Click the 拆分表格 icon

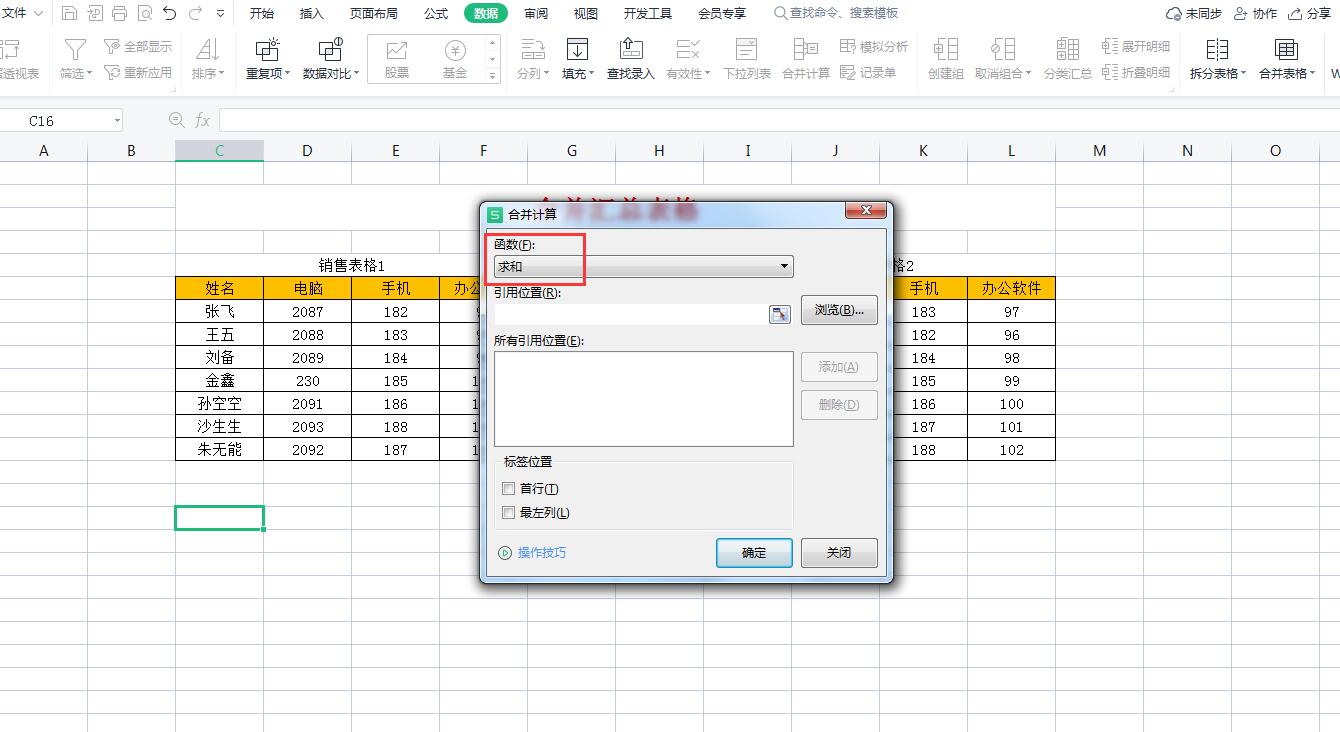tap(1217, 50)
